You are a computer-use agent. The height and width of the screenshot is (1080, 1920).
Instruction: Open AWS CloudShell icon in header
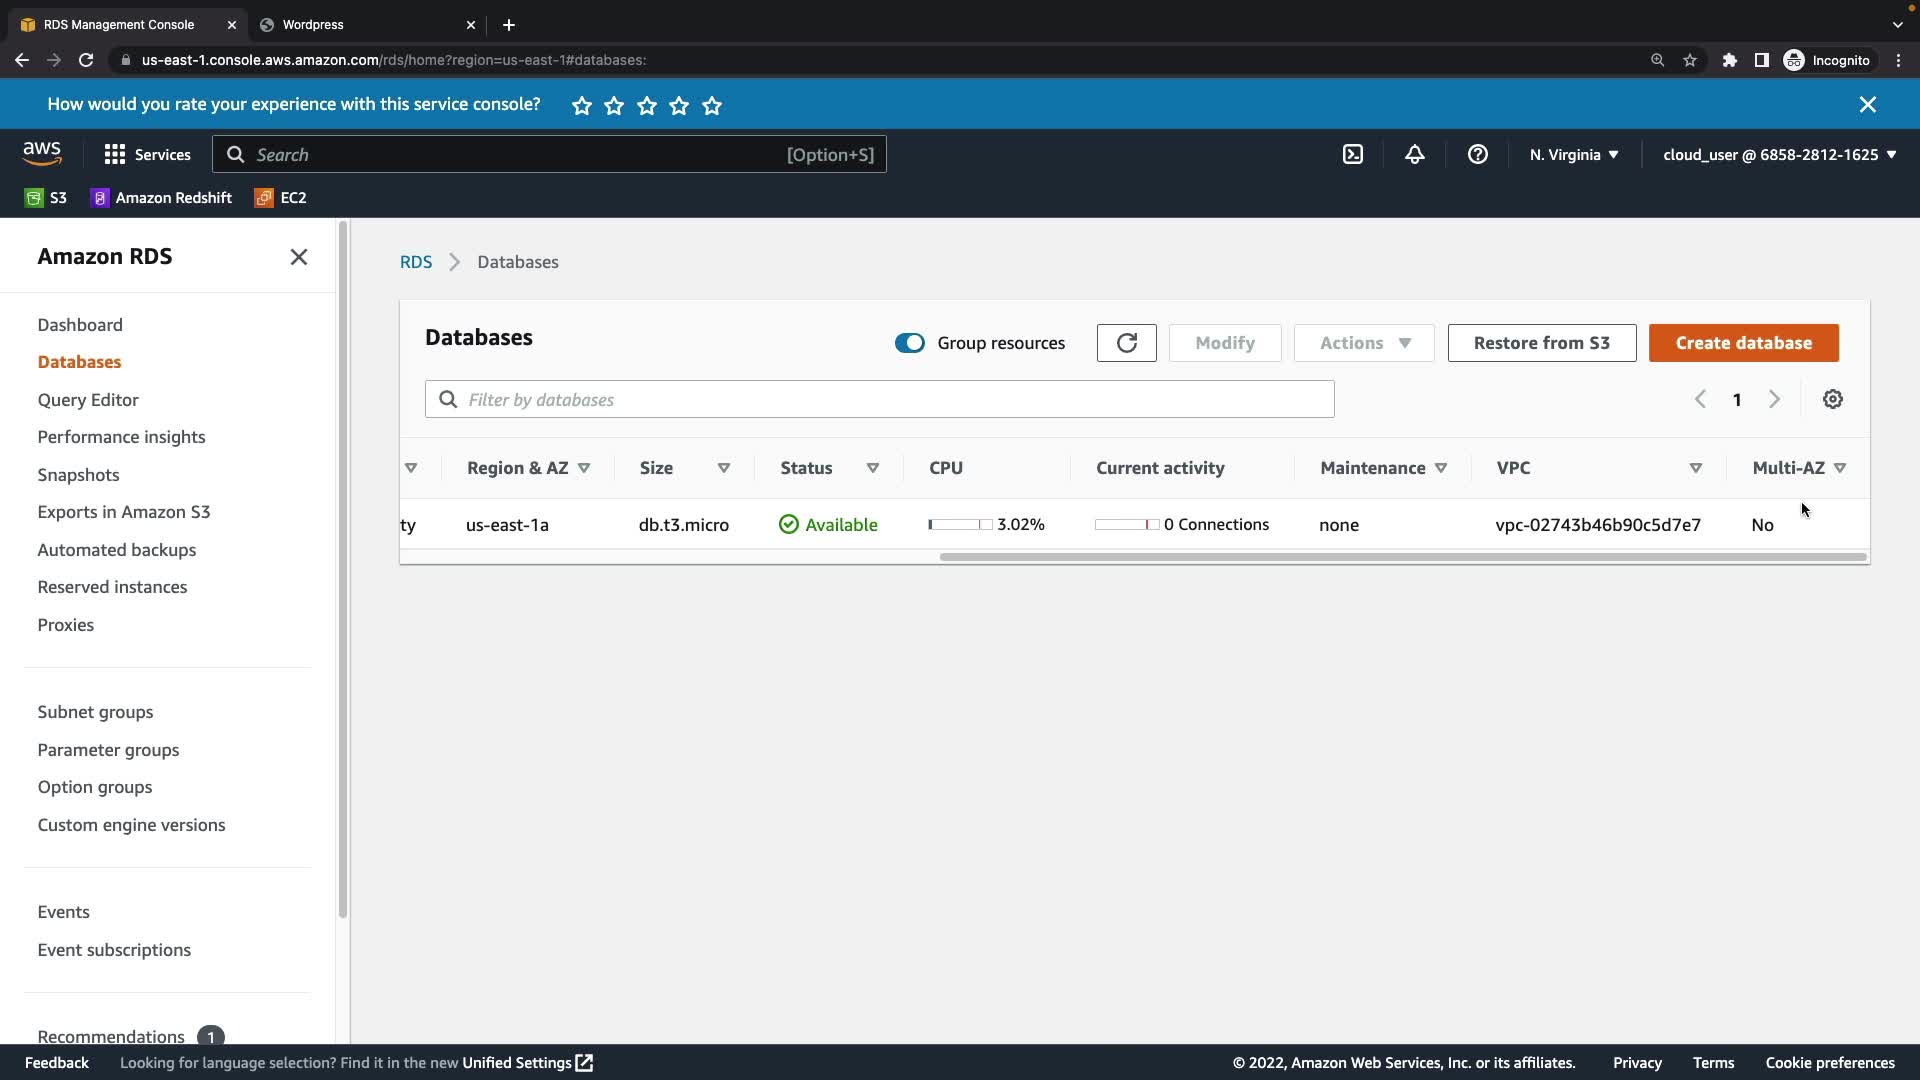coord(1352,155)
